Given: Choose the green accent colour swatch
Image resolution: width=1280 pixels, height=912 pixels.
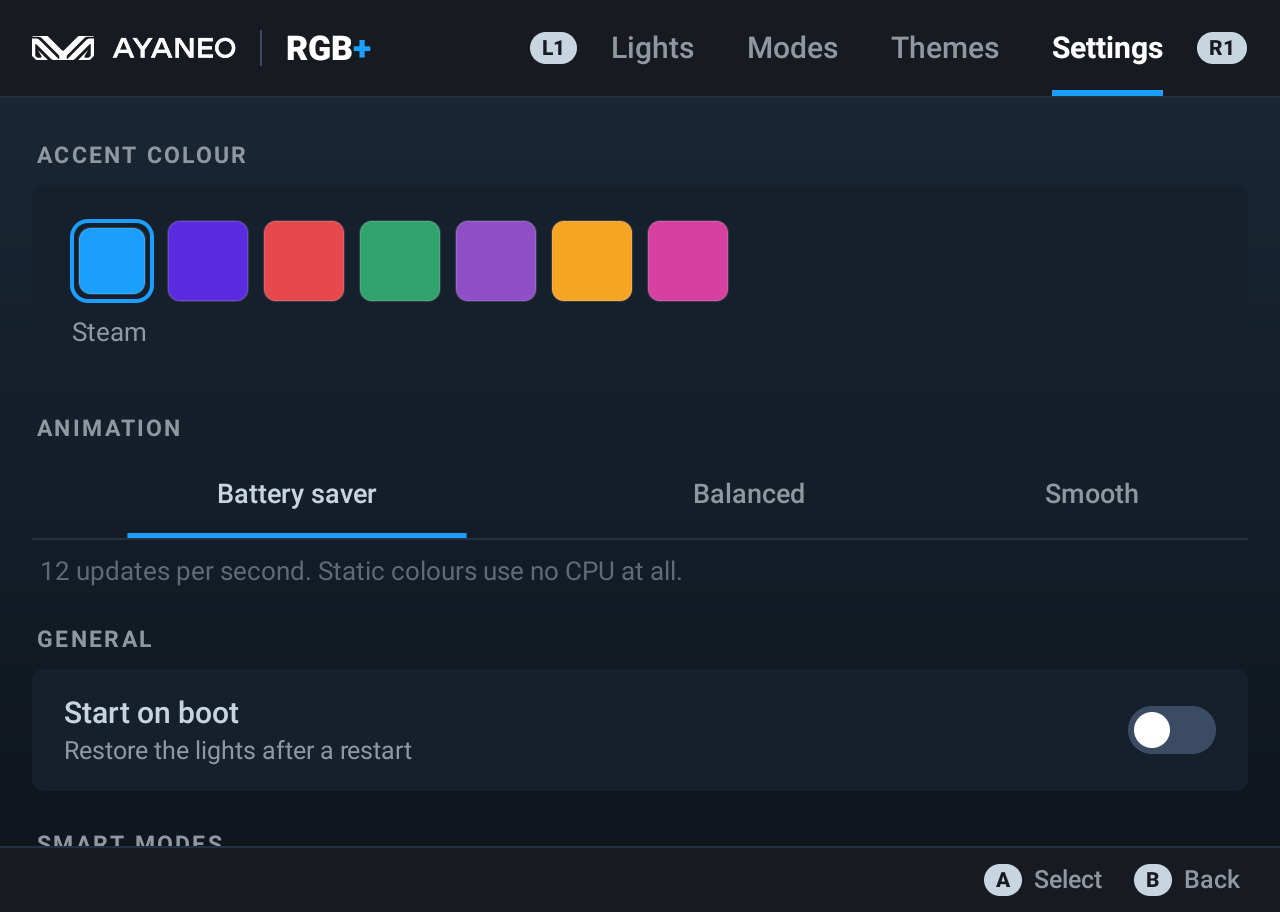Looking at the screenshot, I should (400, 261).
